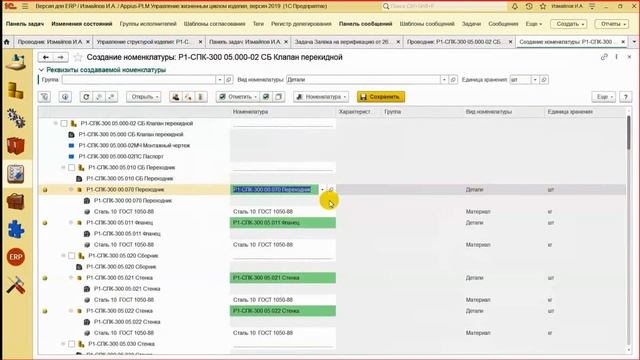Viewport: 640px width, 360px height.
Task: Go to home page icon
Action: [7, 42]
